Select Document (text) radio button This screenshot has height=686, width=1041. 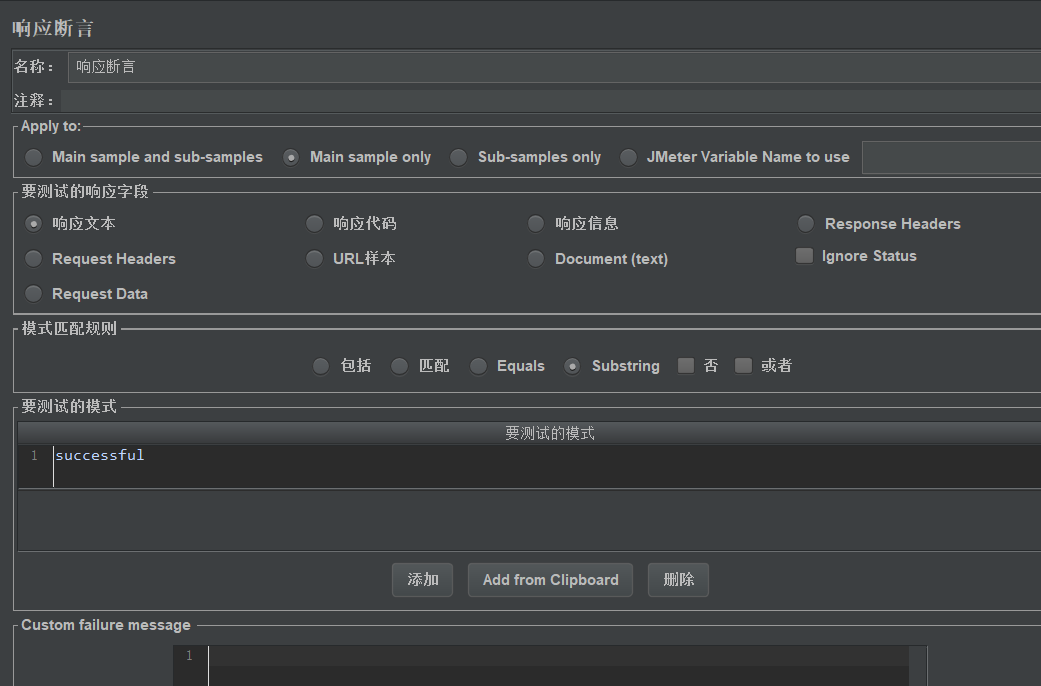pyautogui.click(x=536, y=258)
